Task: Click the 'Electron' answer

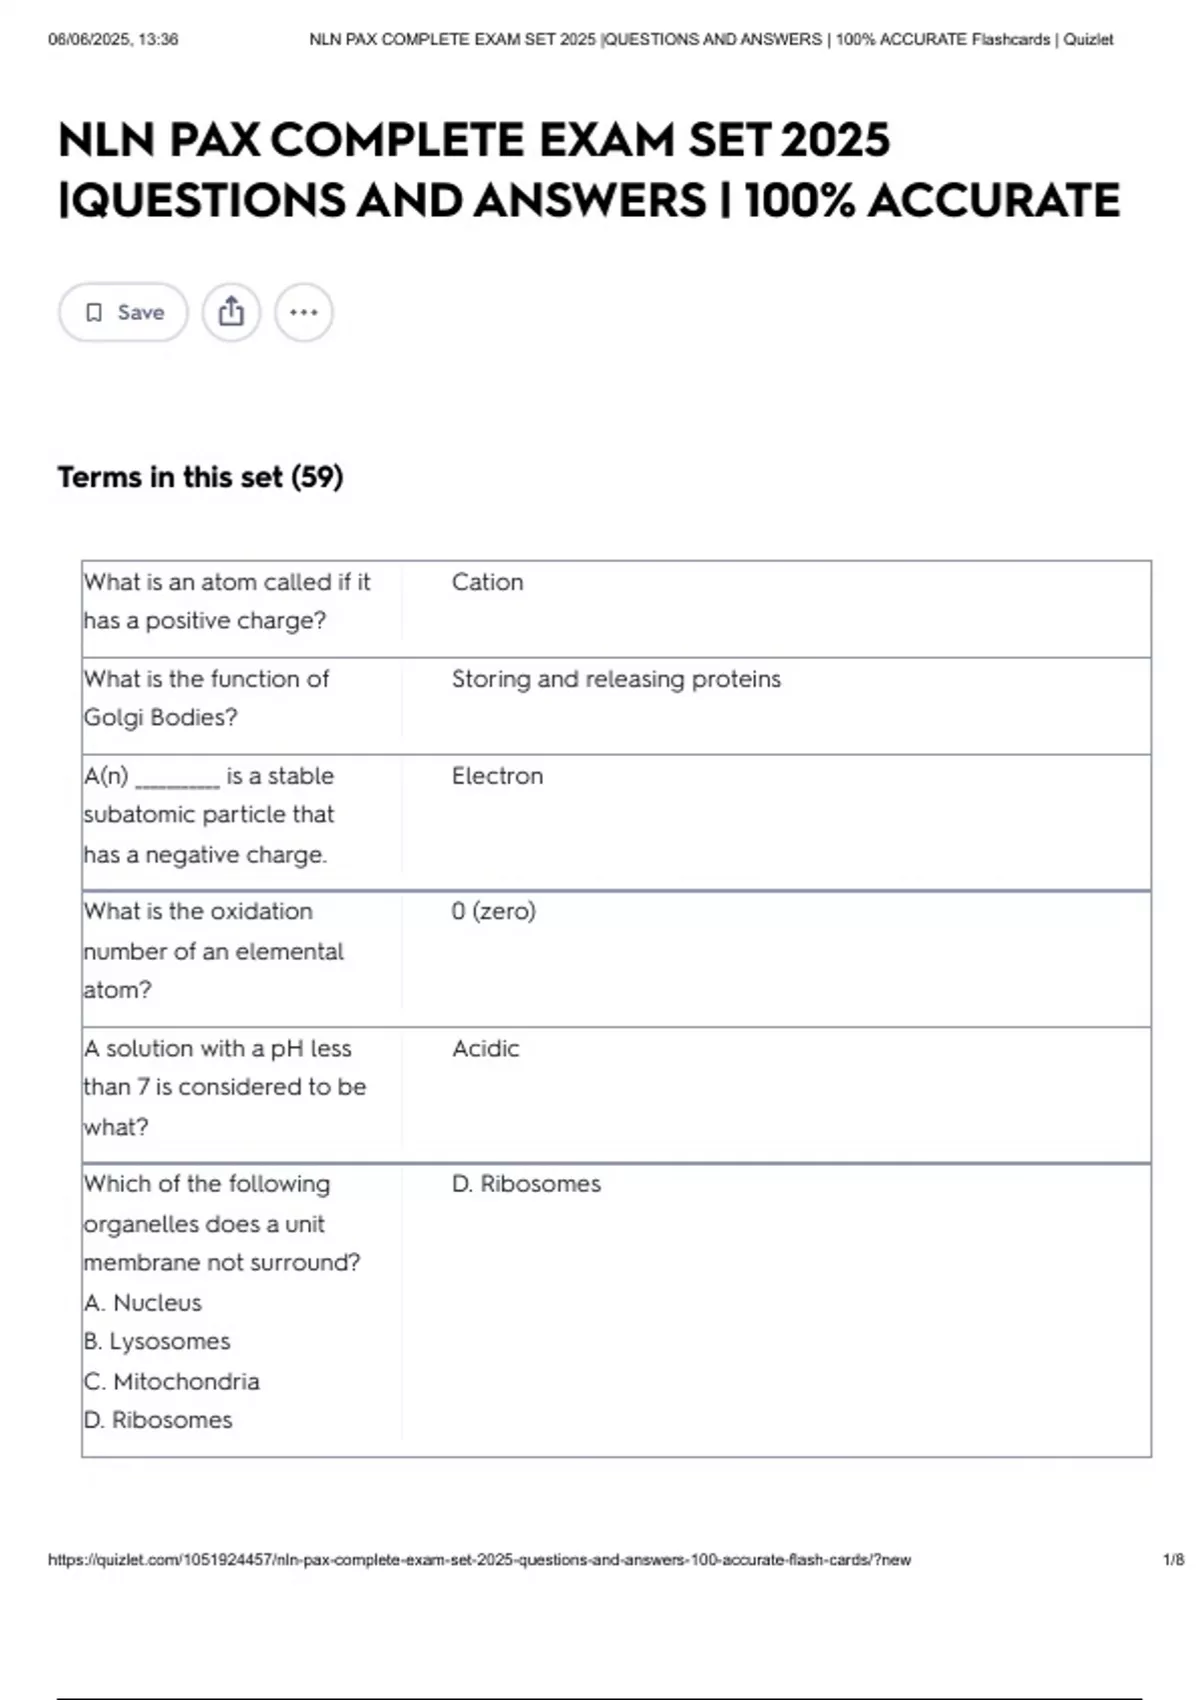Action: click(497, 776)
